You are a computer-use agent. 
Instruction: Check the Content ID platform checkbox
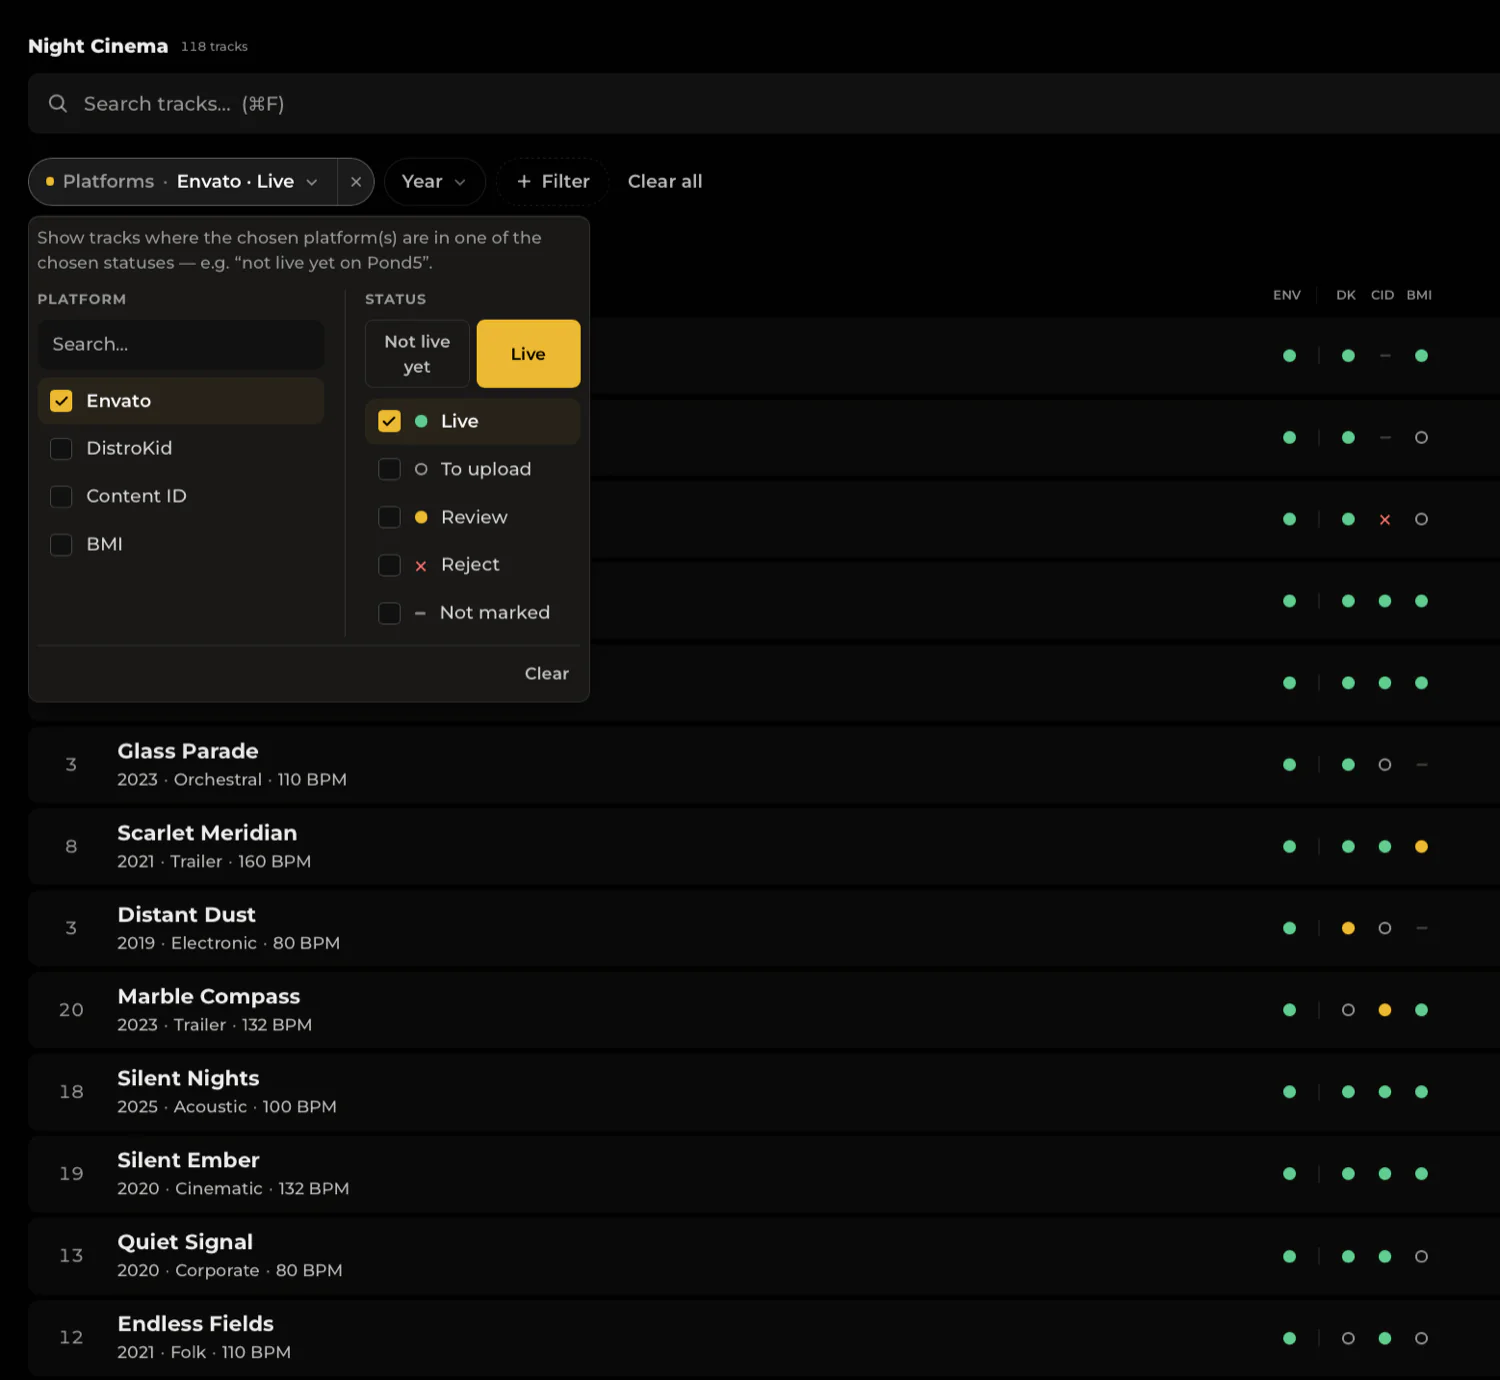(61, 496)
